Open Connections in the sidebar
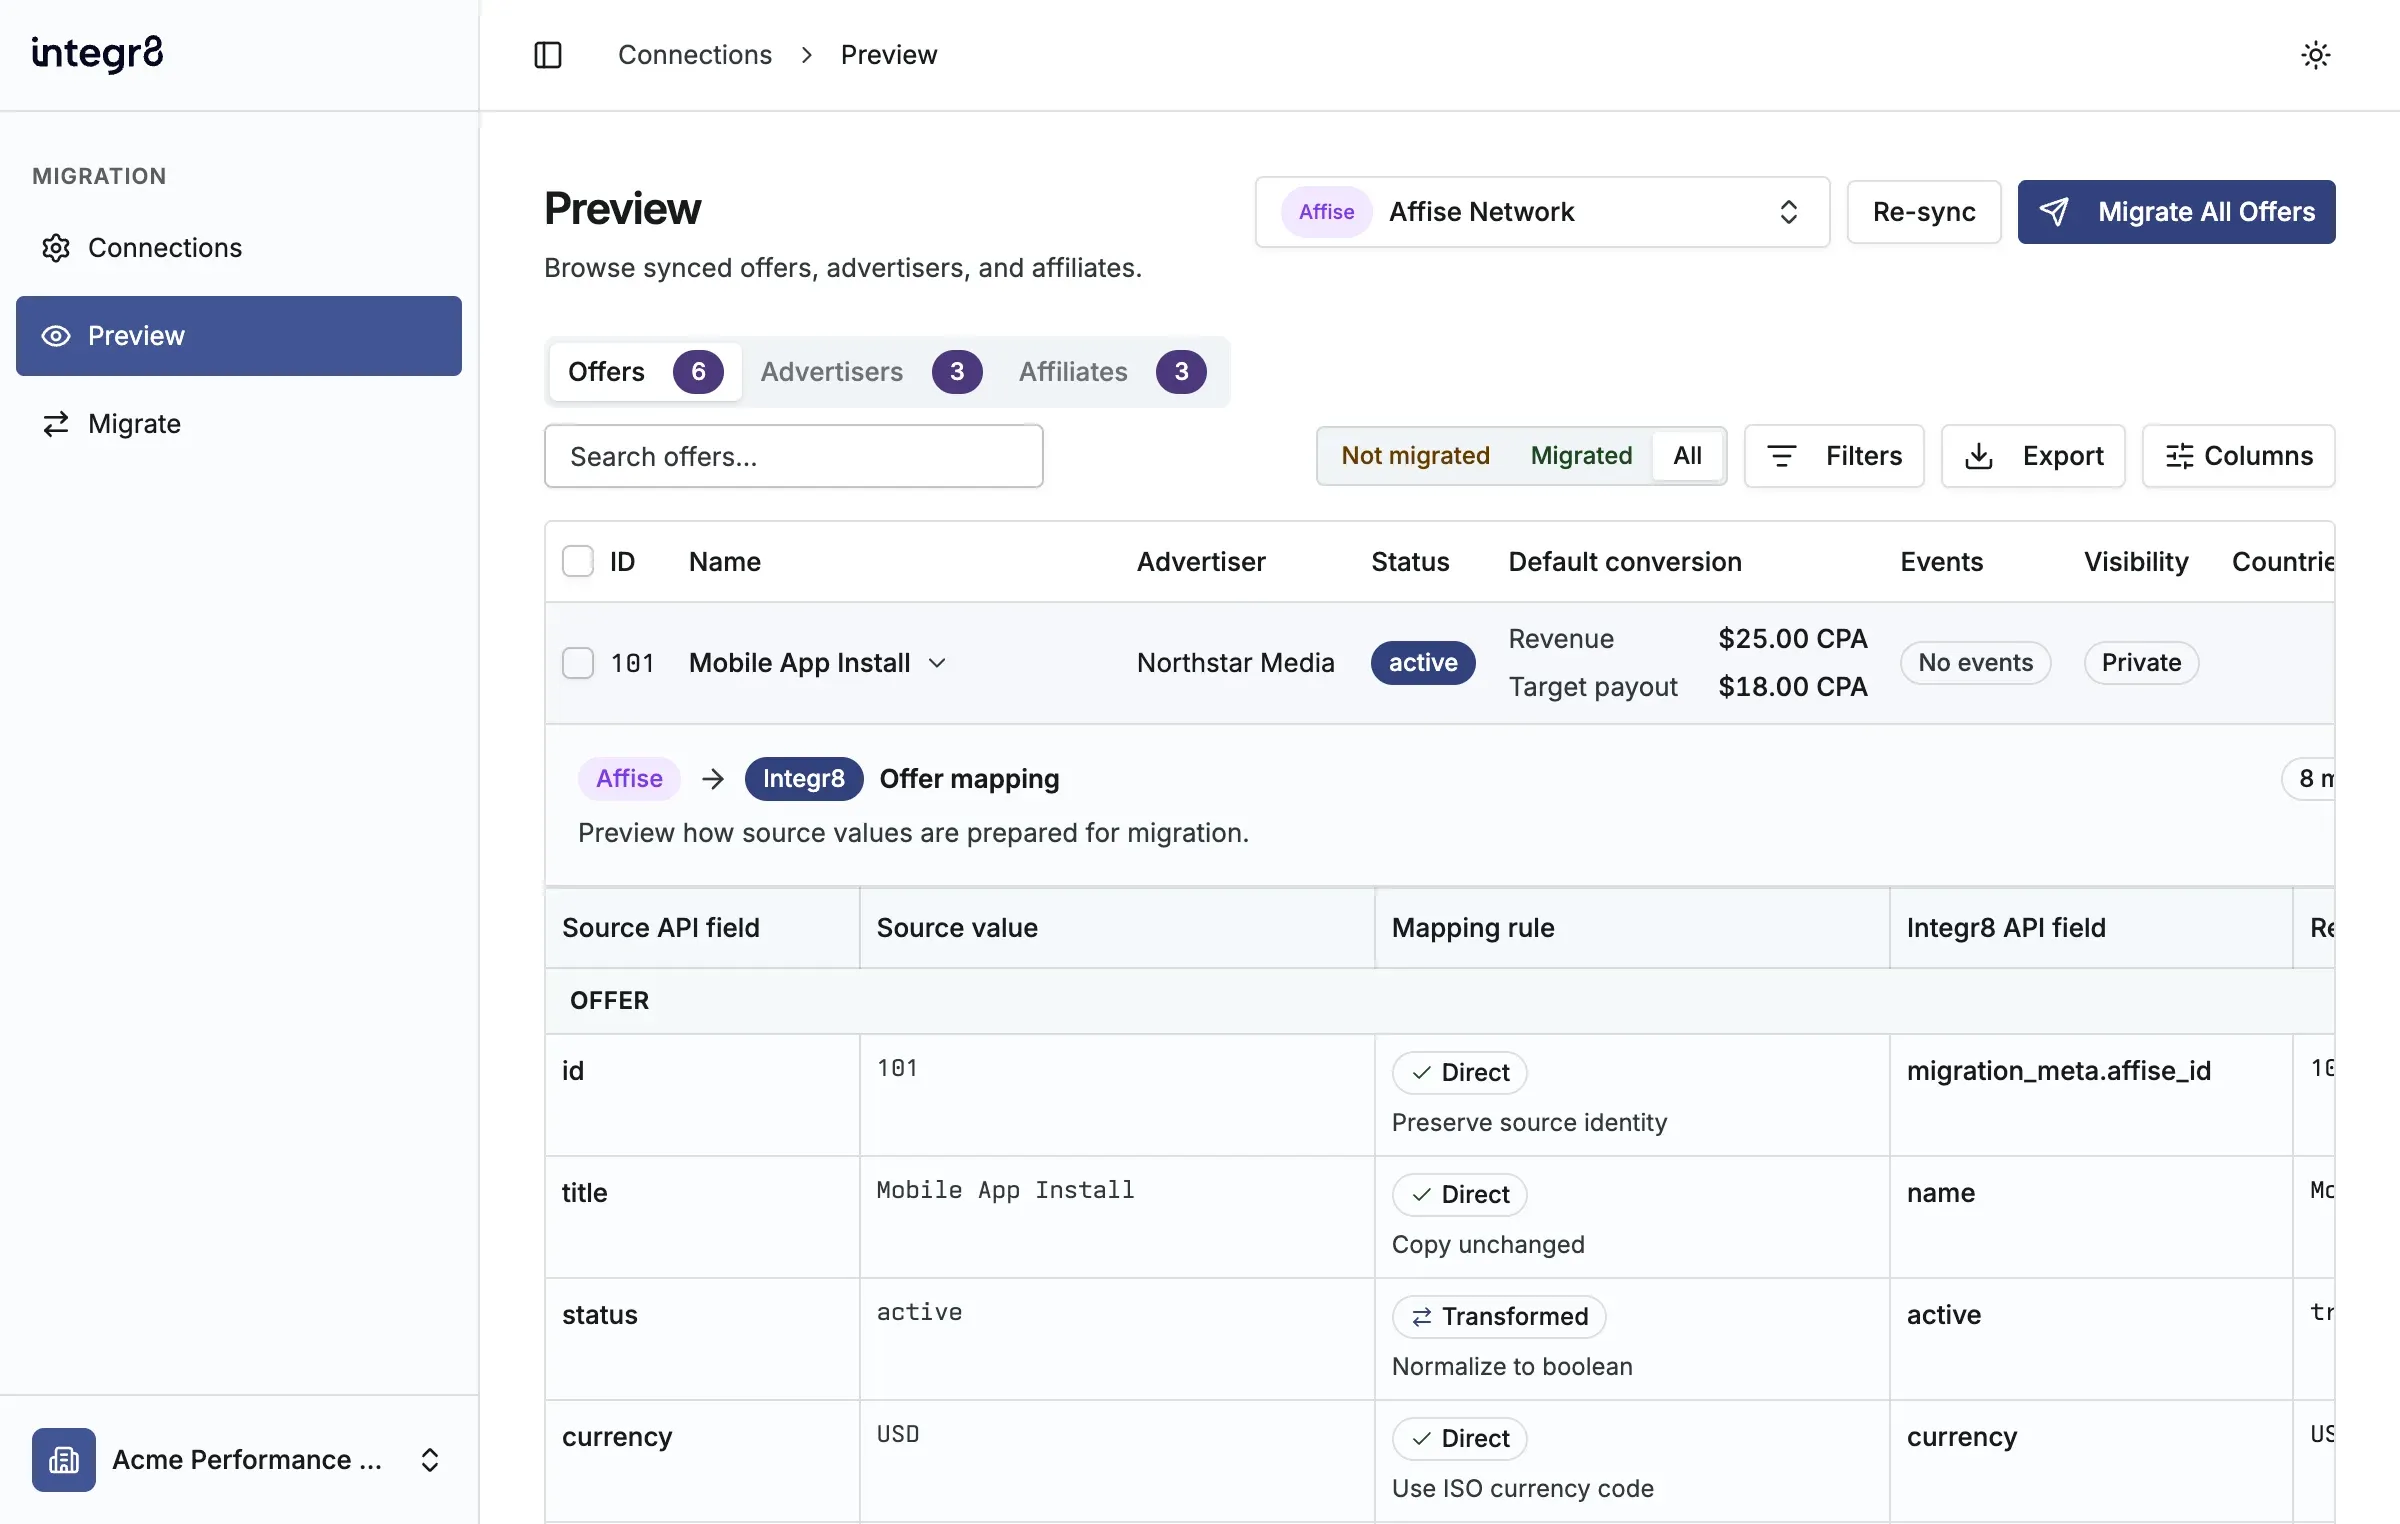The height and width of the screenshot is (1524, 2400). pyautogui.click(x=239, y=248)
